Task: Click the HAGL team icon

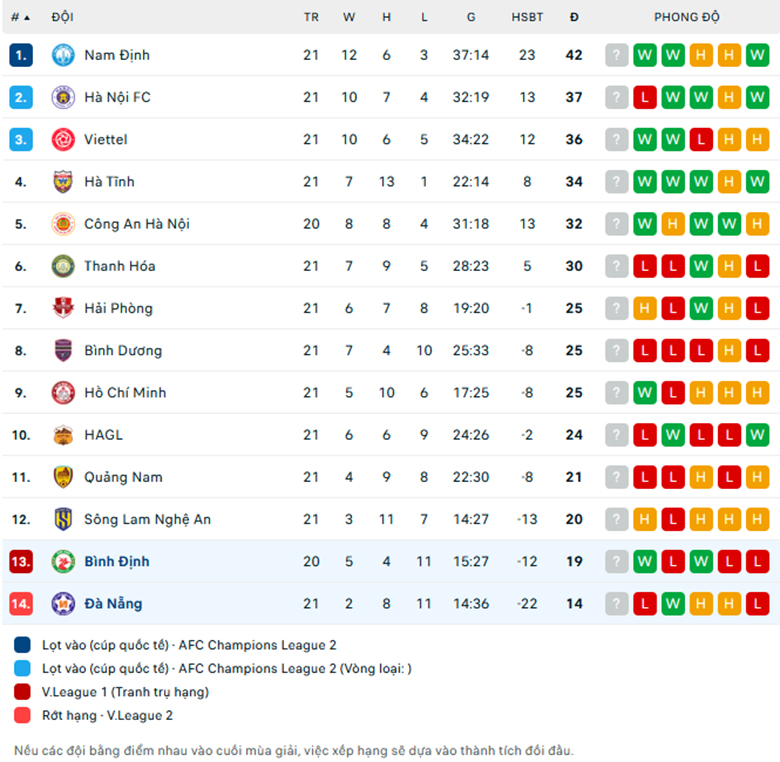Action: 63,435
